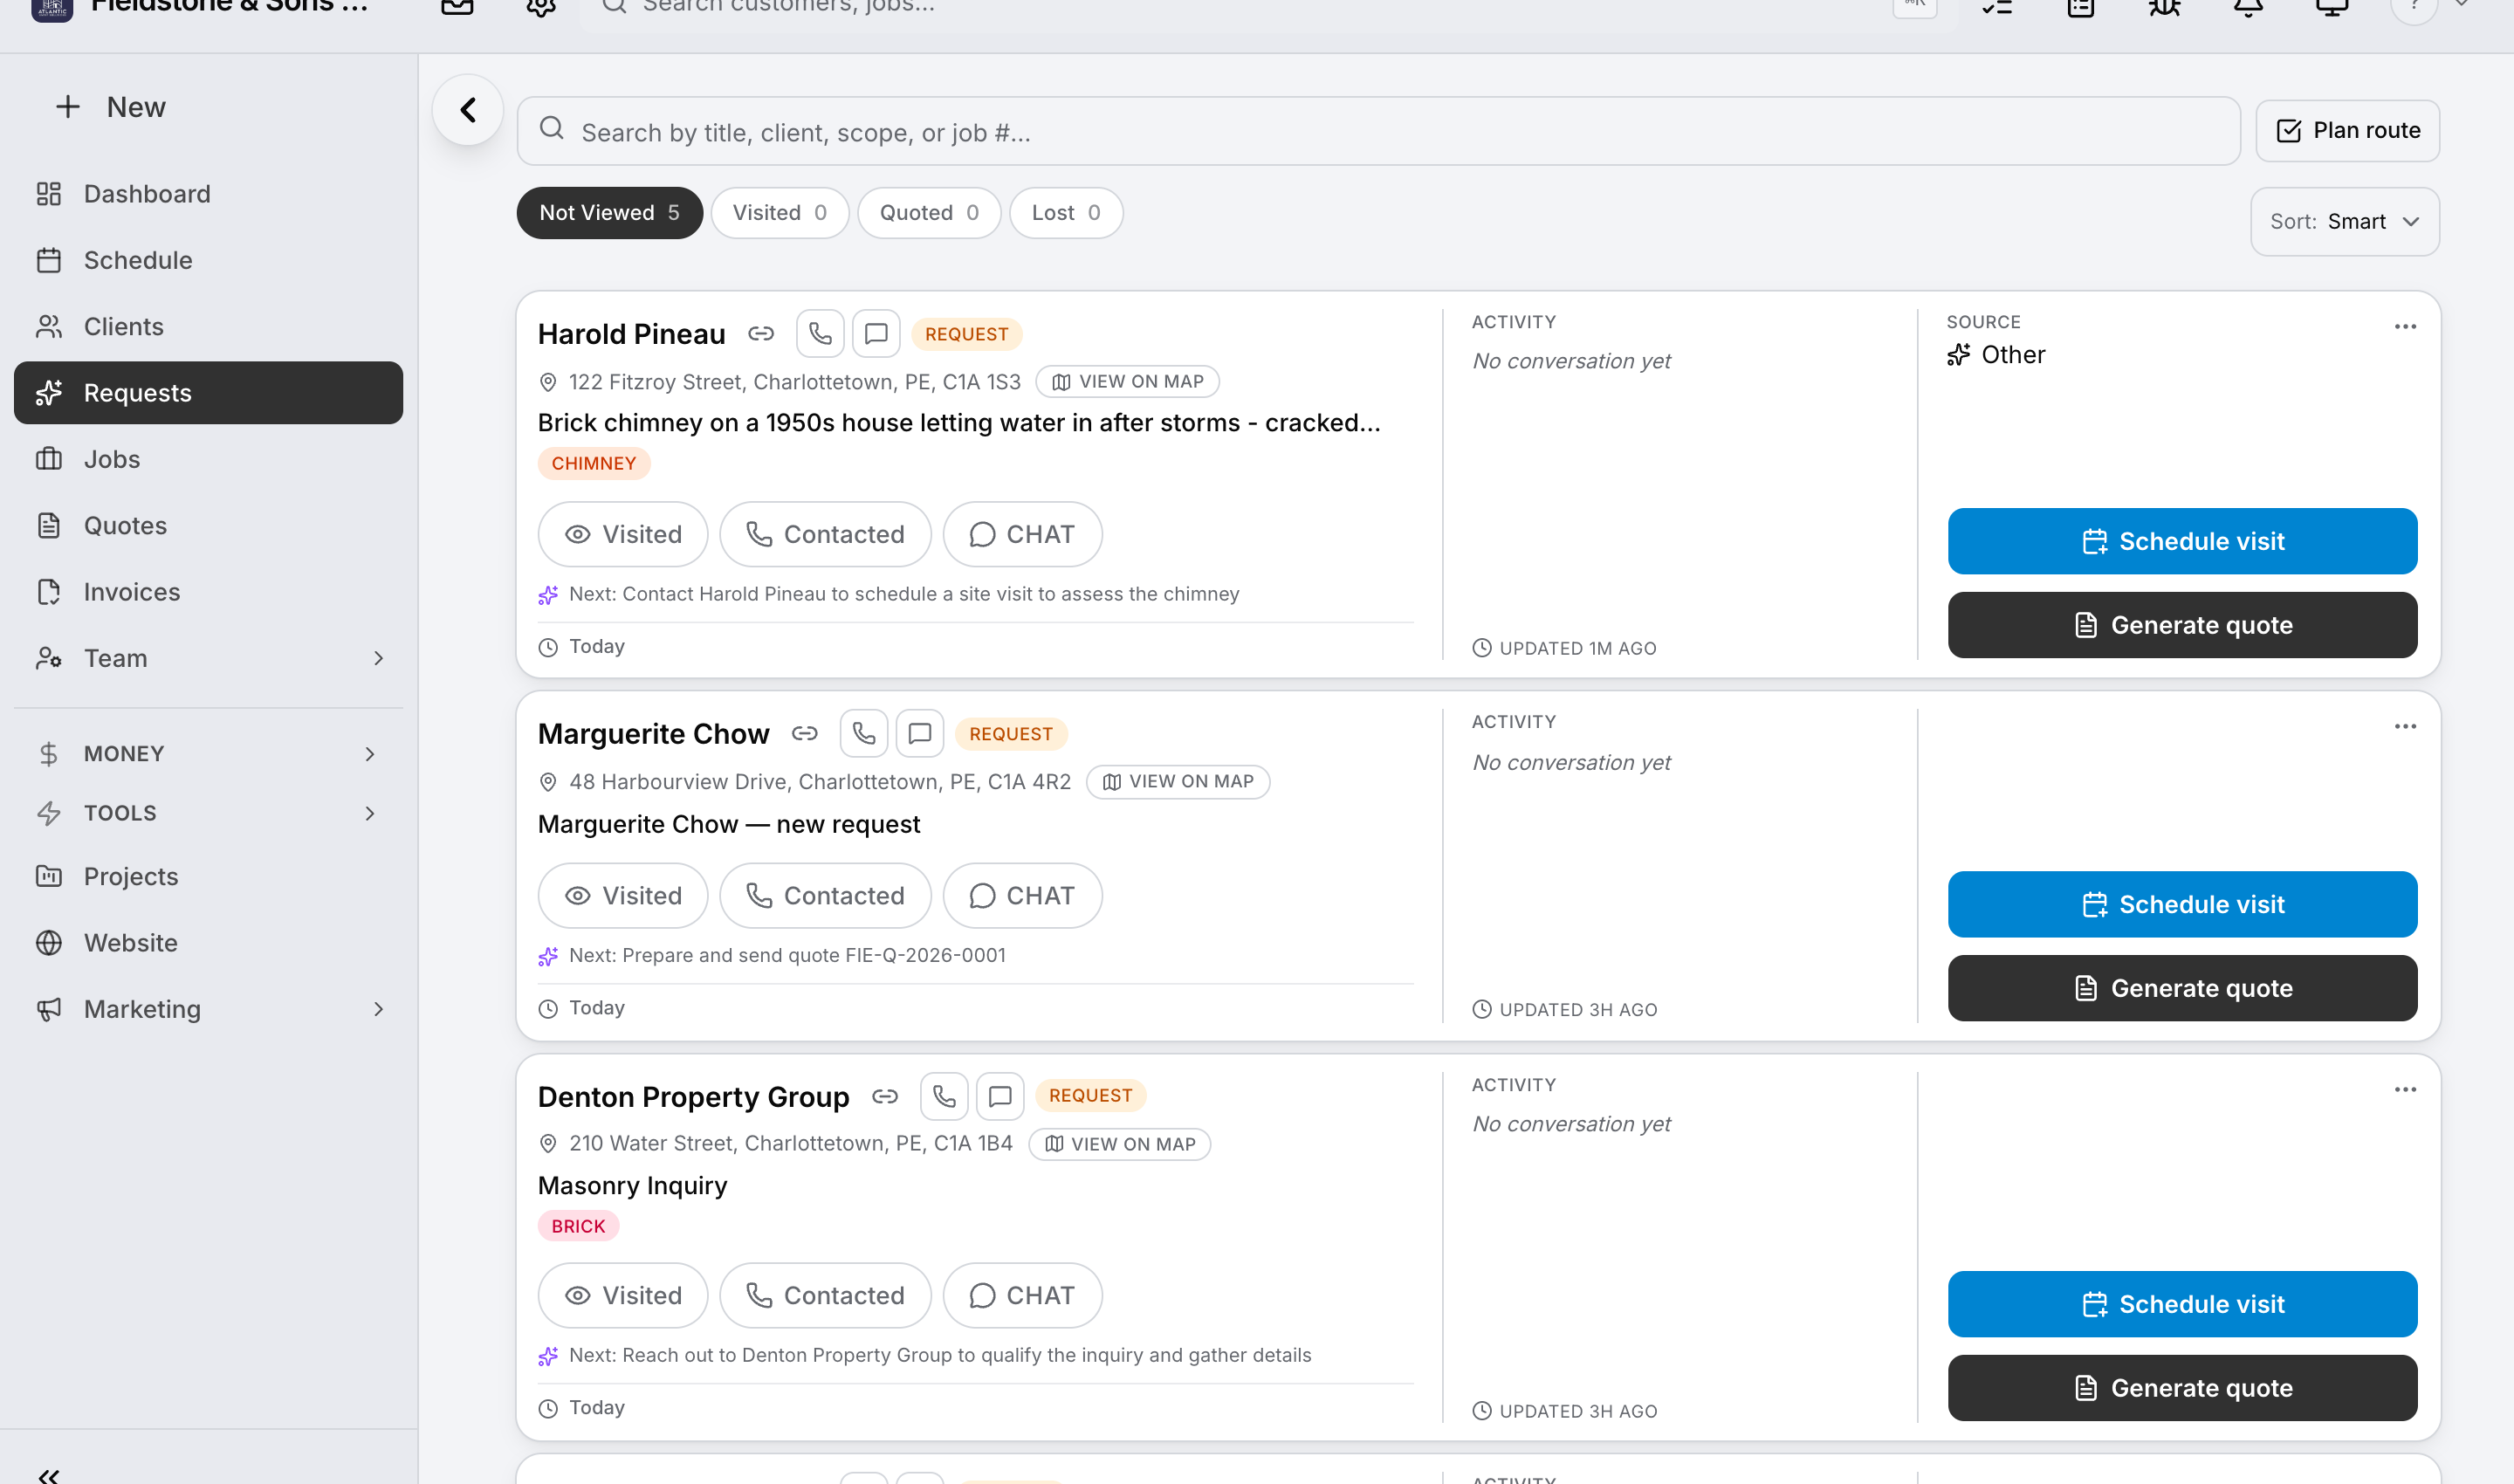This screenshot has height=1484, width=2514.
Task: Open message icon beside Marguerite Chow's name
Action: click(920, 734)
